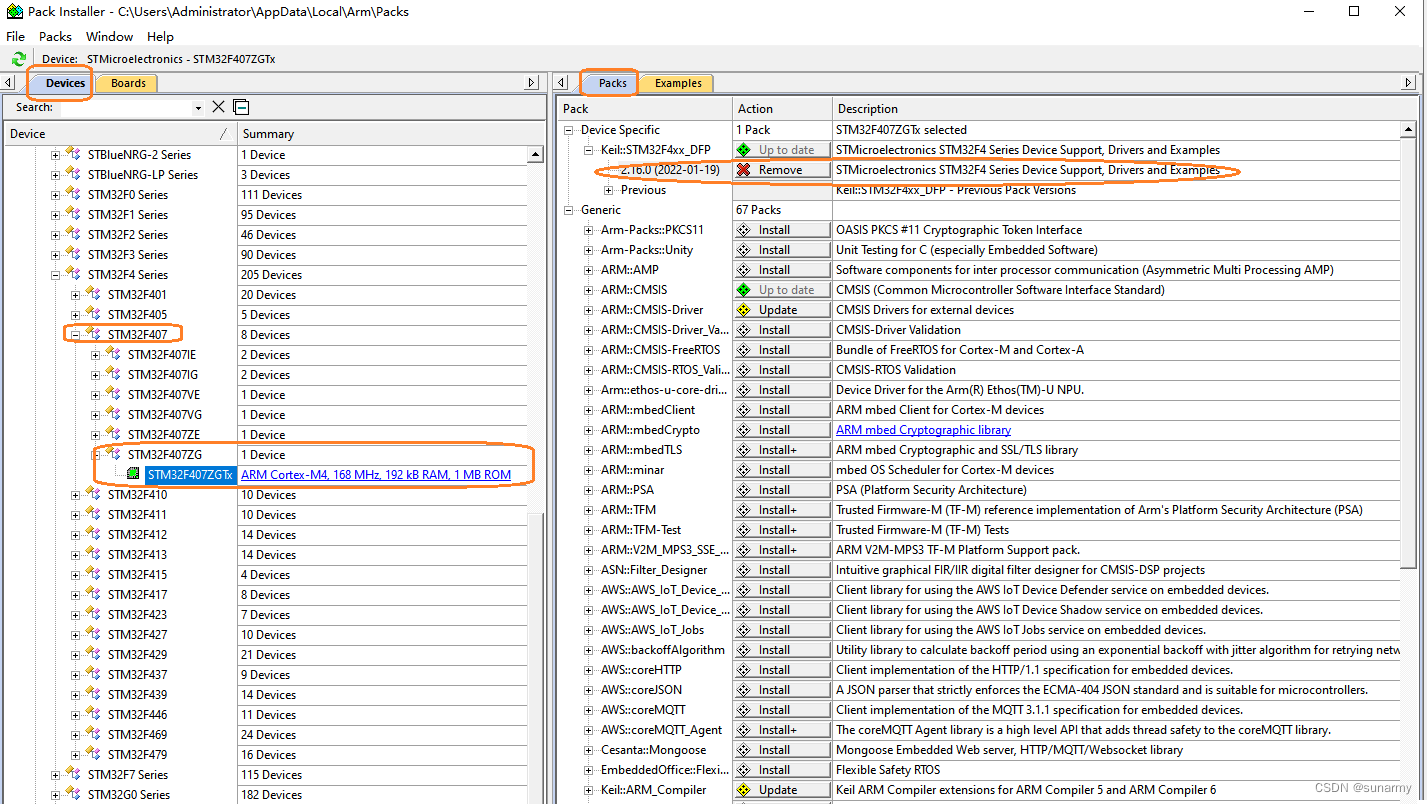Sort by the Summary column header
1427x804 pixels.
click(390, 133)
